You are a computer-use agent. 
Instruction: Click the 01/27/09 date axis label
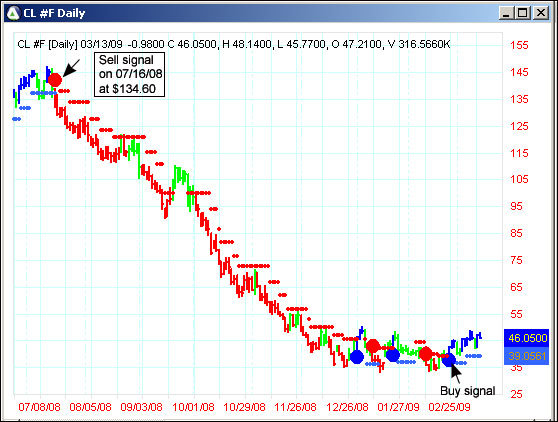[398, 407]
